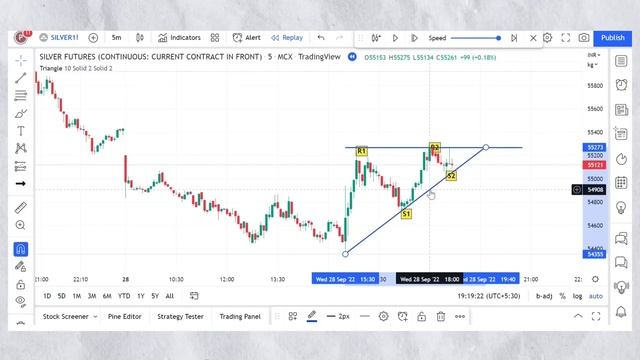Open the chart patterns tool
This screenshot has width=640, height=360.
pyautogui.click(x=21, y=148)
